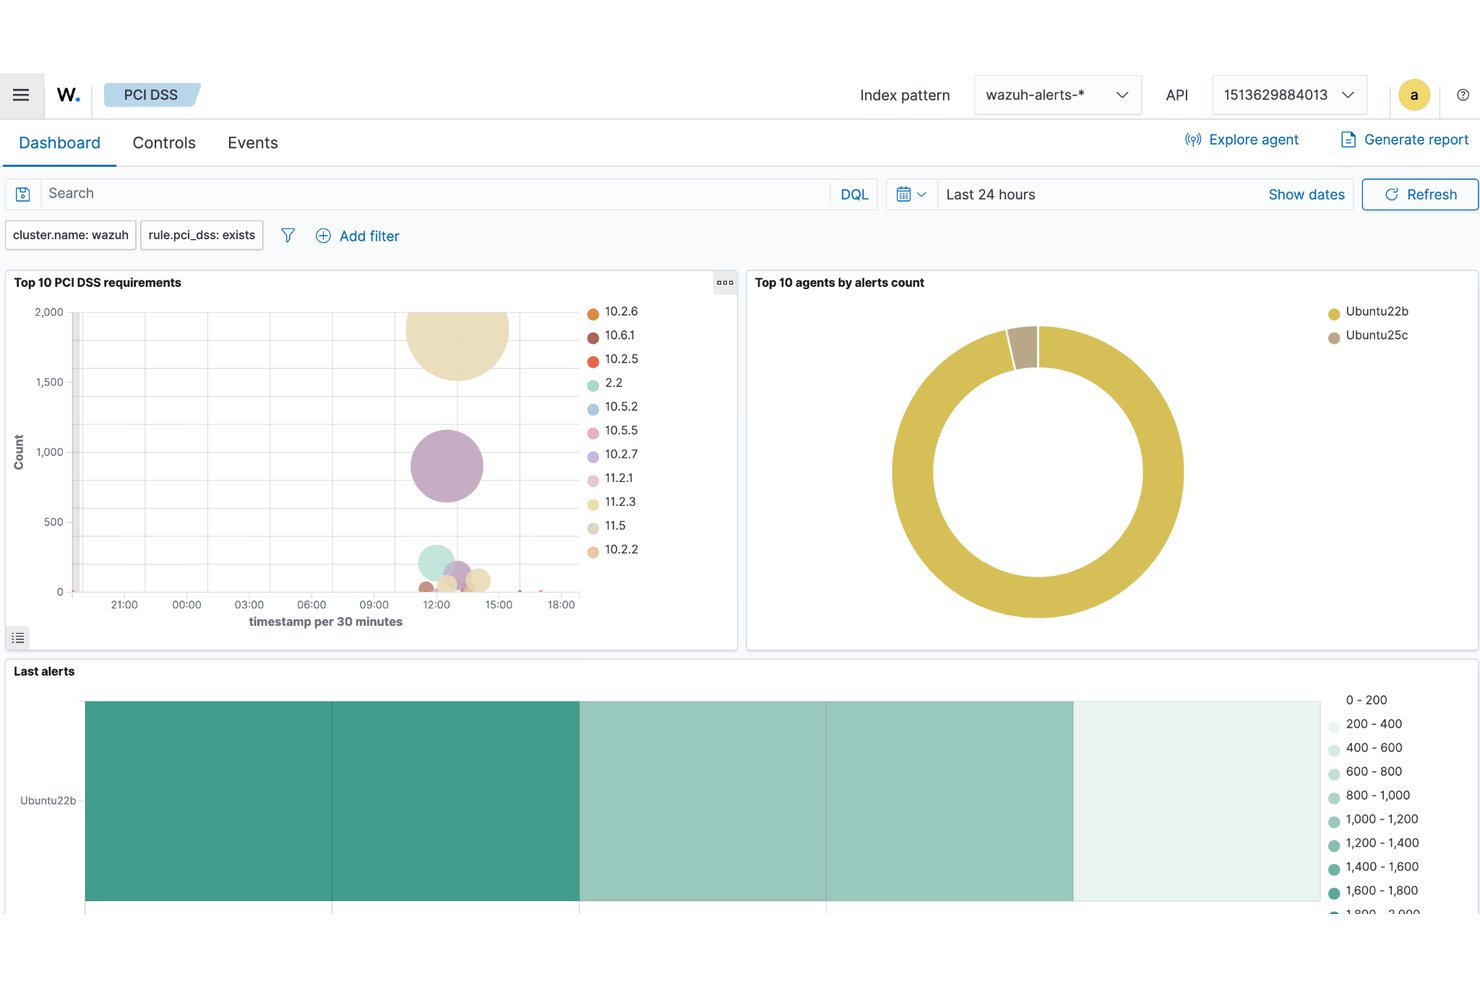1480x987 pixels.
Task: Toggle the 10.5.2 legend item
Action: [613, 407]
